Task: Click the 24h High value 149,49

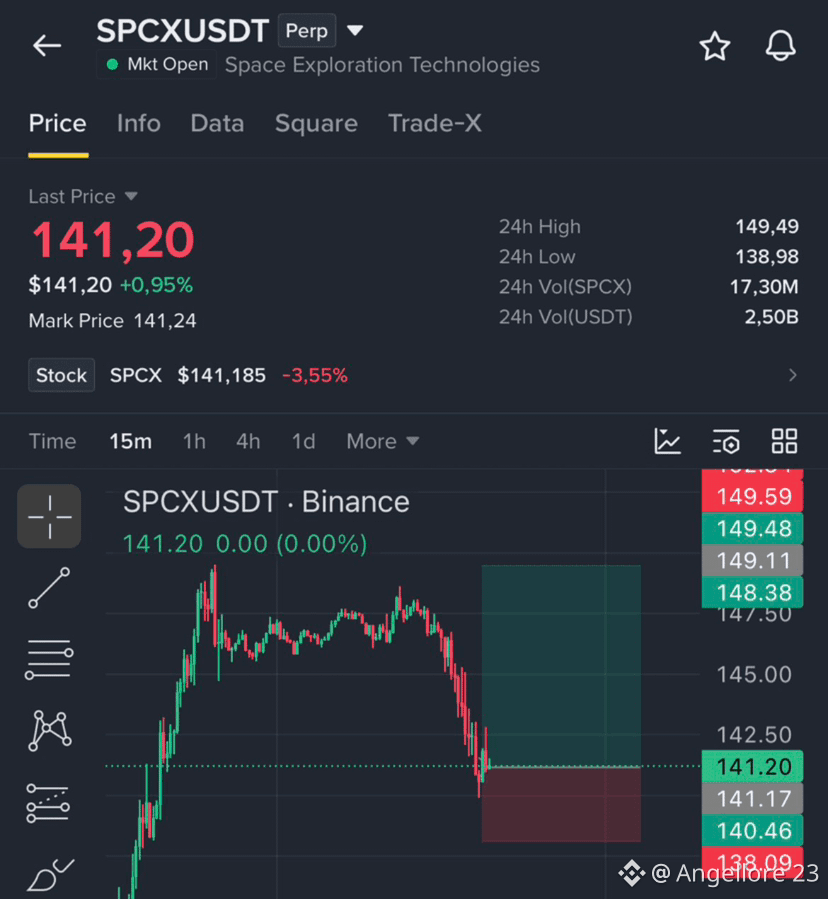Action: click(x=767, y=226)
